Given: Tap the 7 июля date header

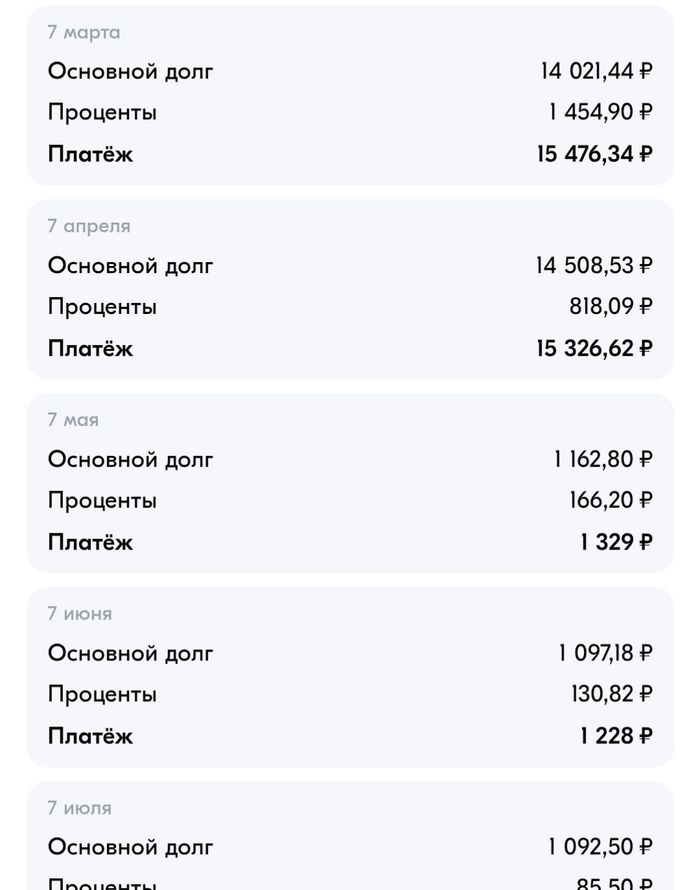Looking at the screenshot, I should [x=79, y=808].
